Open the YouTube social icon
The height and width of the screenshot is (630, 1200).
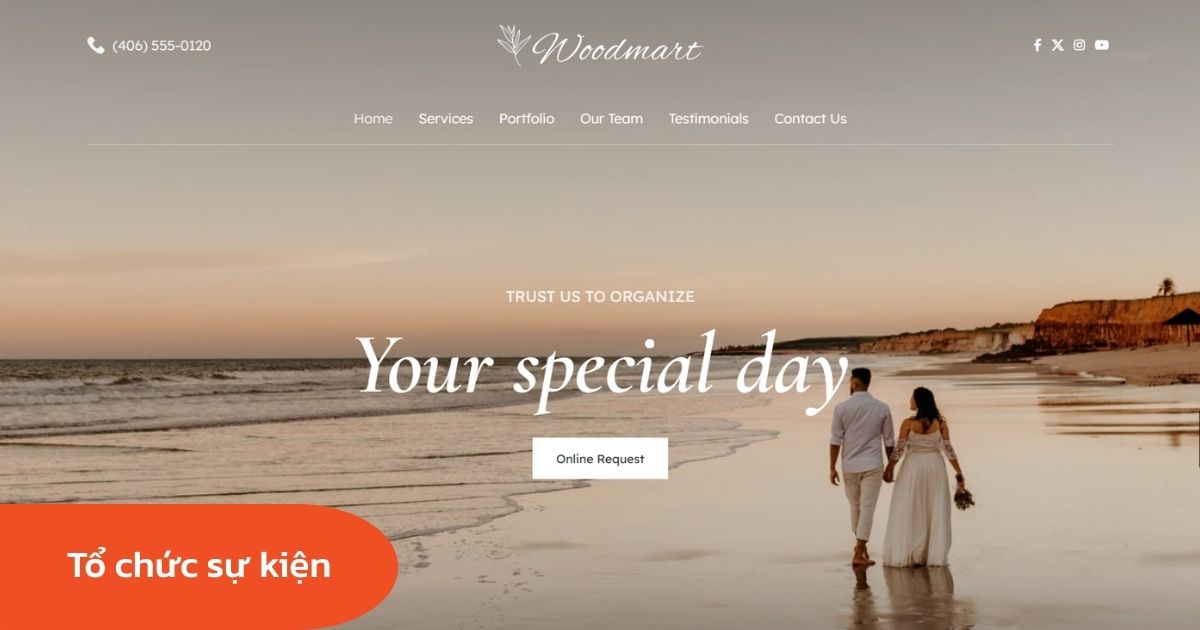pyautogui.click(x=1102, y=45)
